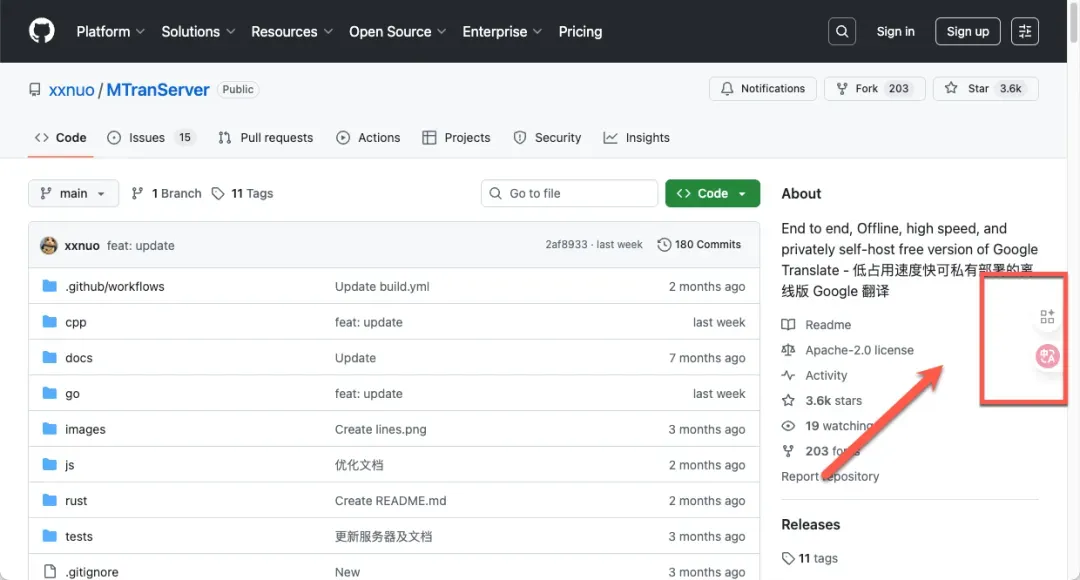Click the GitHub logo icon
This screenshot has height=580, width=1080.
point(42,31)
